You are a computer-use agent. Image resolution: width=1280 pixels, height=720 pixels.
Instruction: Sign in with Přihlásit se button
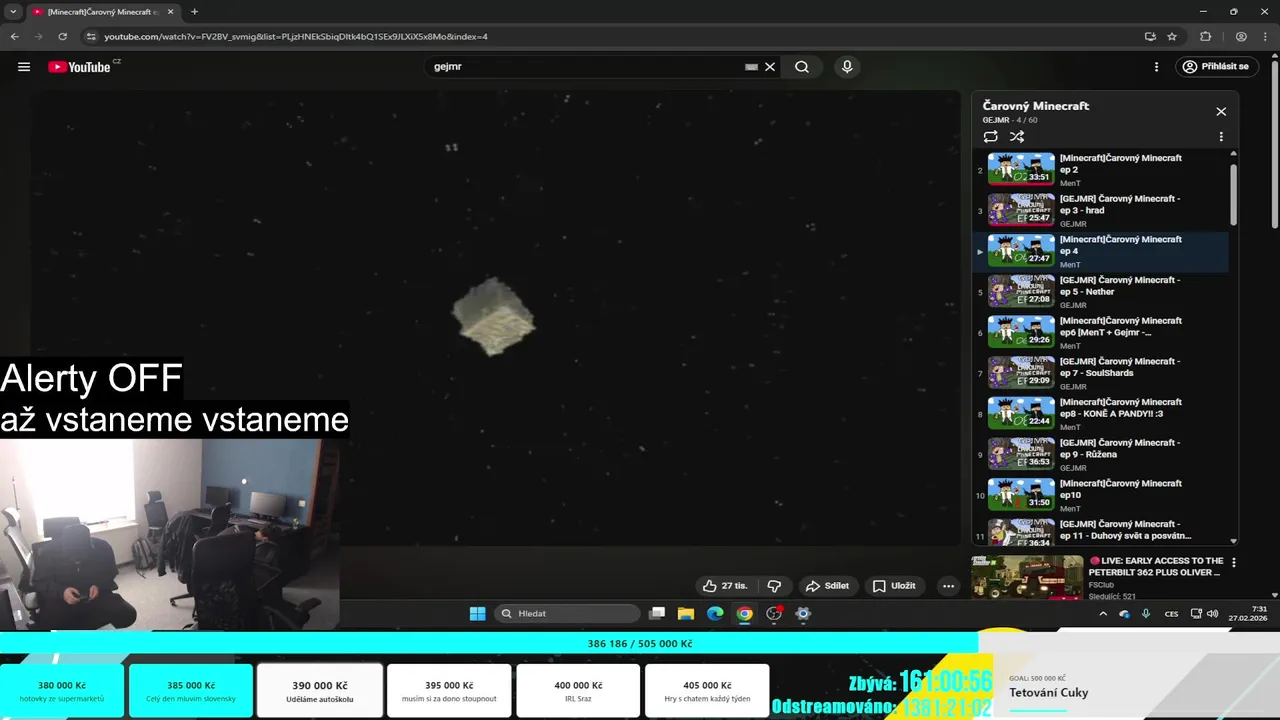(1216, 67)
